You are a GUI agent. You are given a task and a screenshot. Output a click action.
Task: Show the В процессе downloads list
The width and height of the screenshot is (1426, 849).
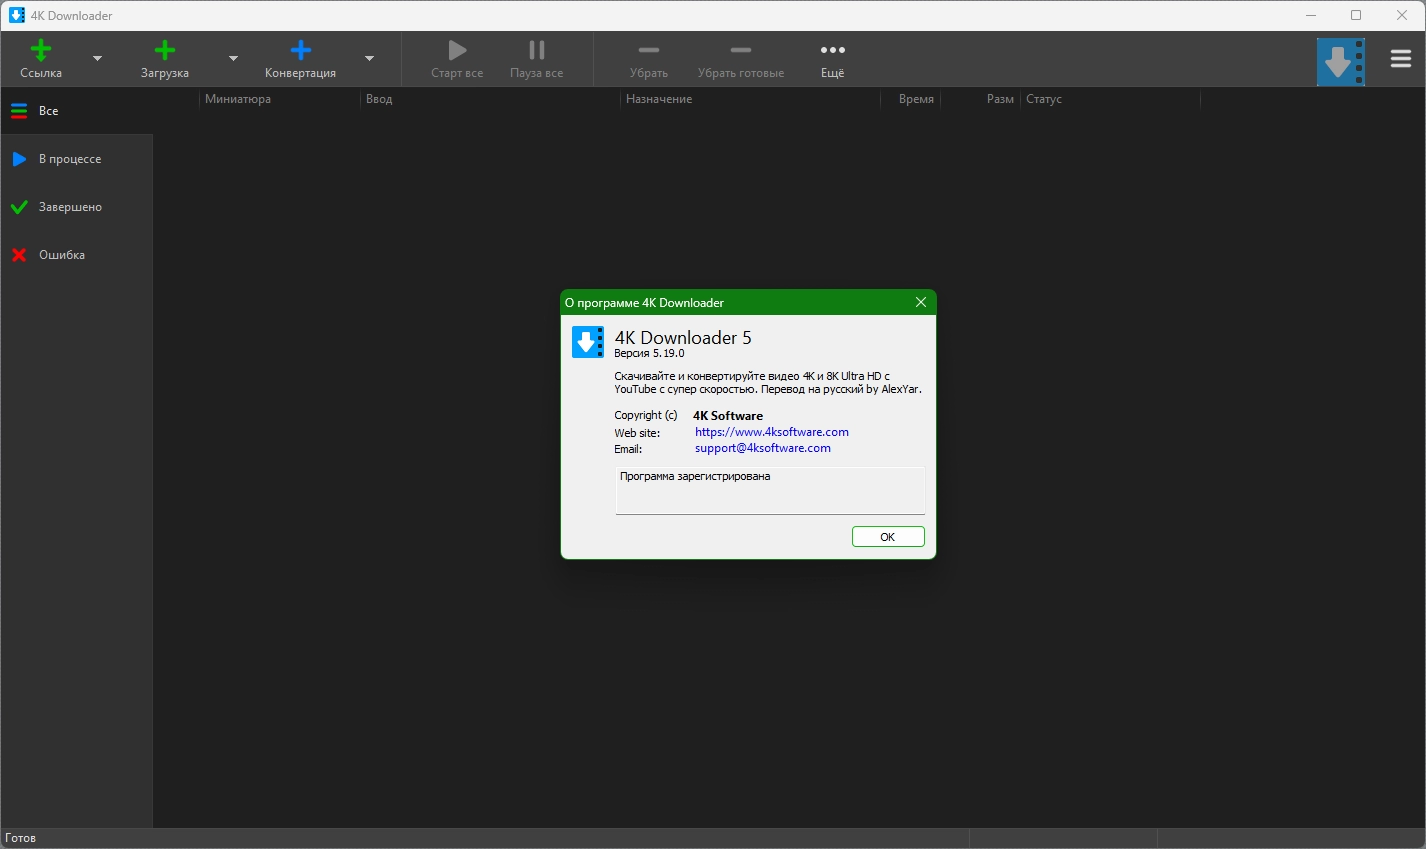[69, 159]
